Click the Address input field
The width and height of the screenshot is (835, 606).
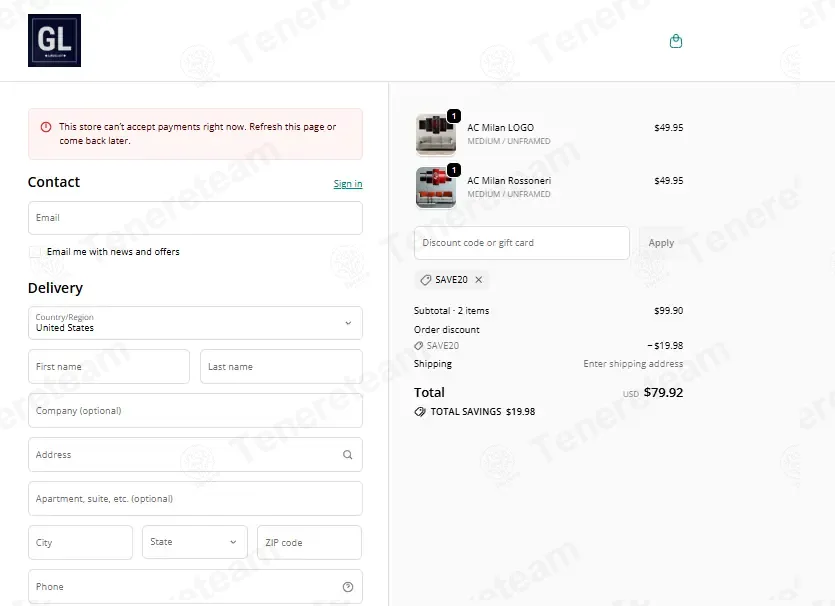coord(195,455)
